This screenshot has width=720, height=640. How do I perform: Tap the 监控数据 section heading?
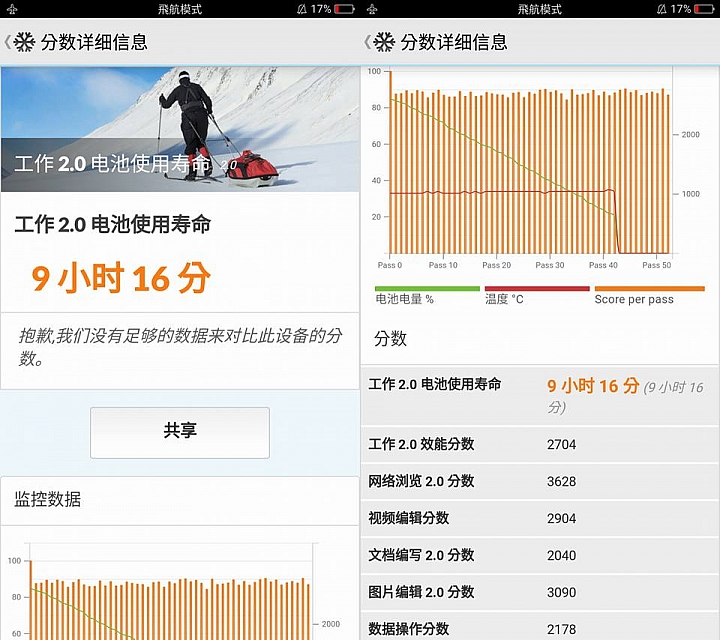[x=48, y=499]
